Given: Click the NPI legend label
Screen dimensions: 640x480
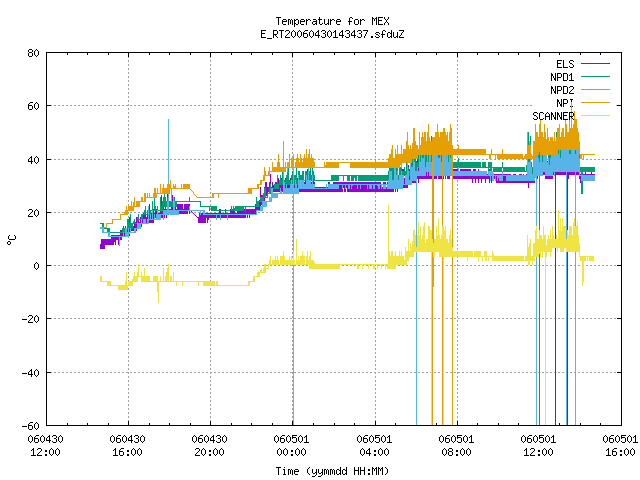Looking at the screenshot, I should [565, 103].
